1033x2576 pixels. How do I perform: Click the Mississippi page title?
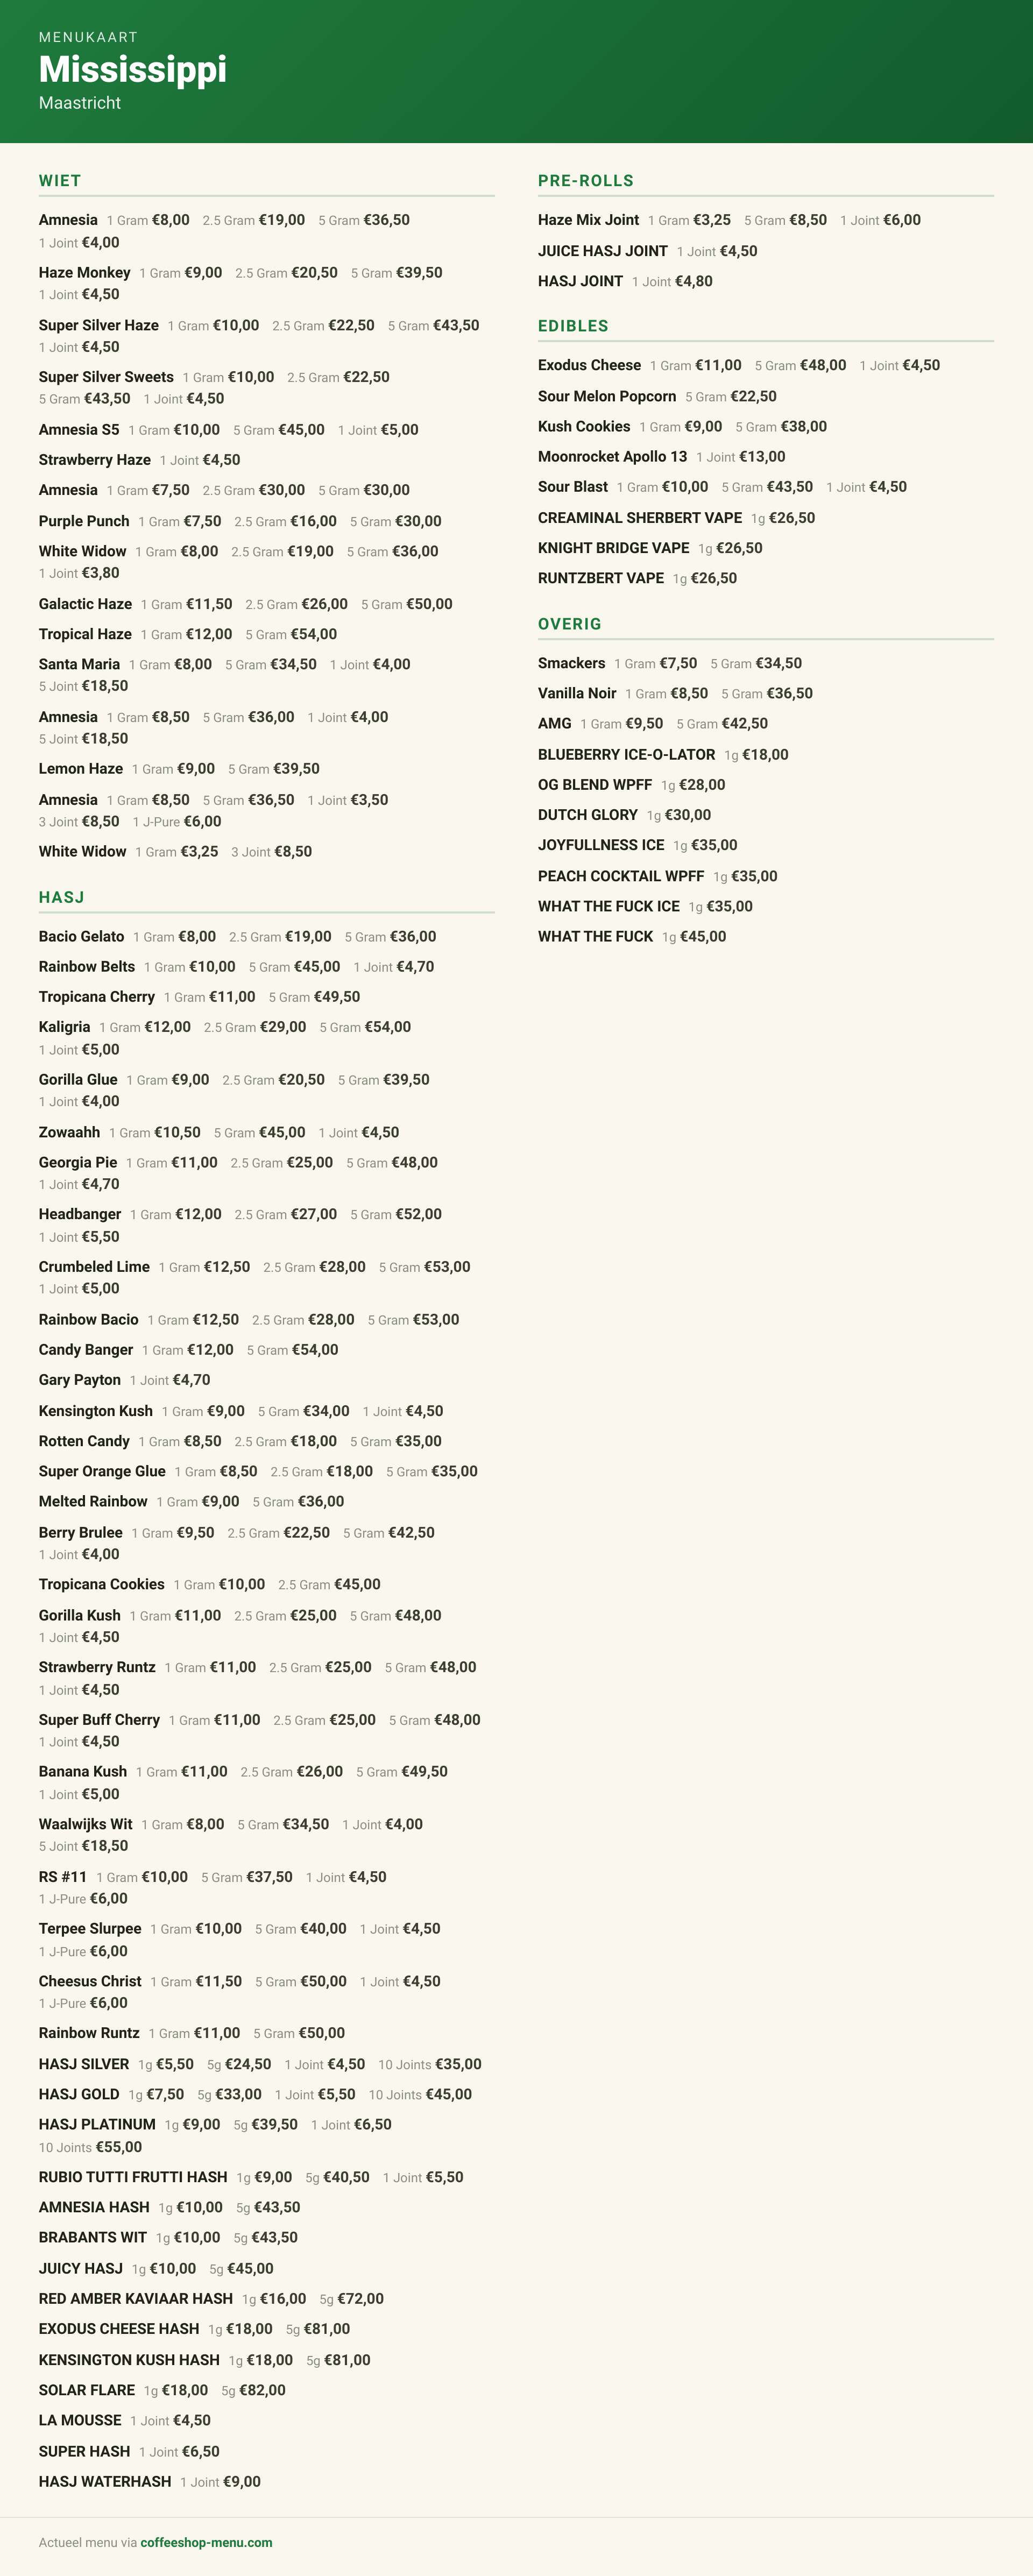[x=133, y=69]
